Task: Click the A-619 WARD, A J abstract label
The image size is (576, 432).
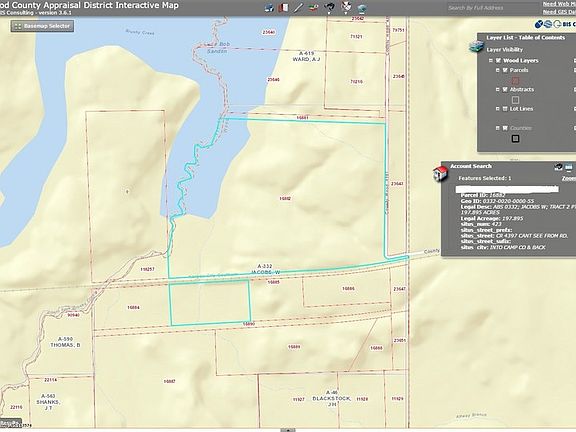Action: [x=307, y=56]
